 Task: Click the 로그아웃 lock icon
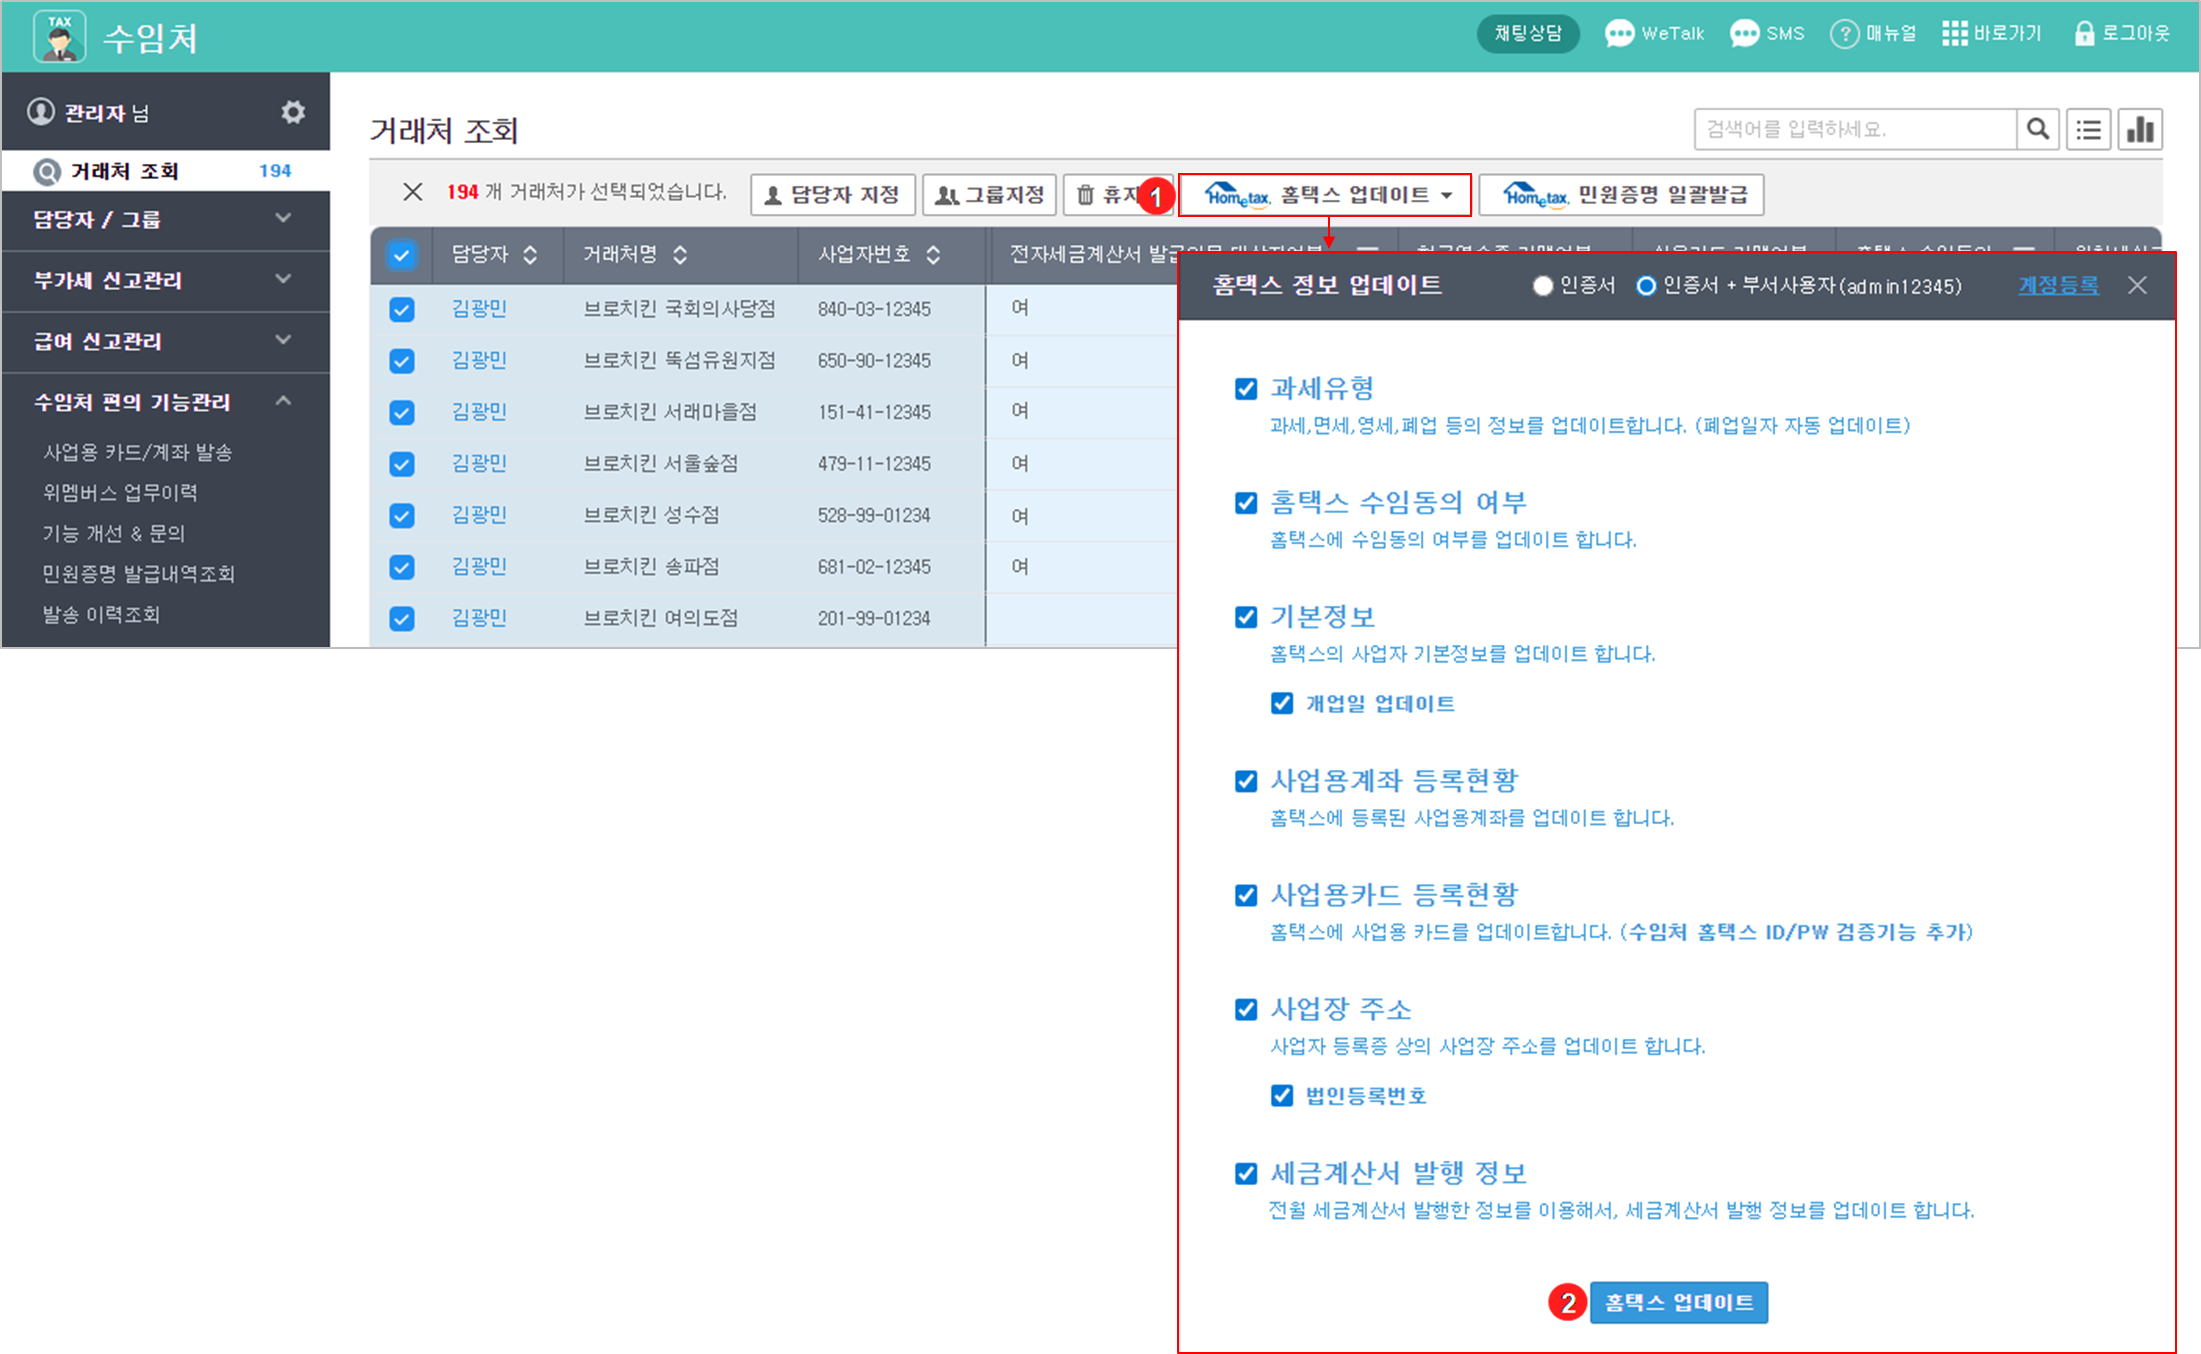2084,34
